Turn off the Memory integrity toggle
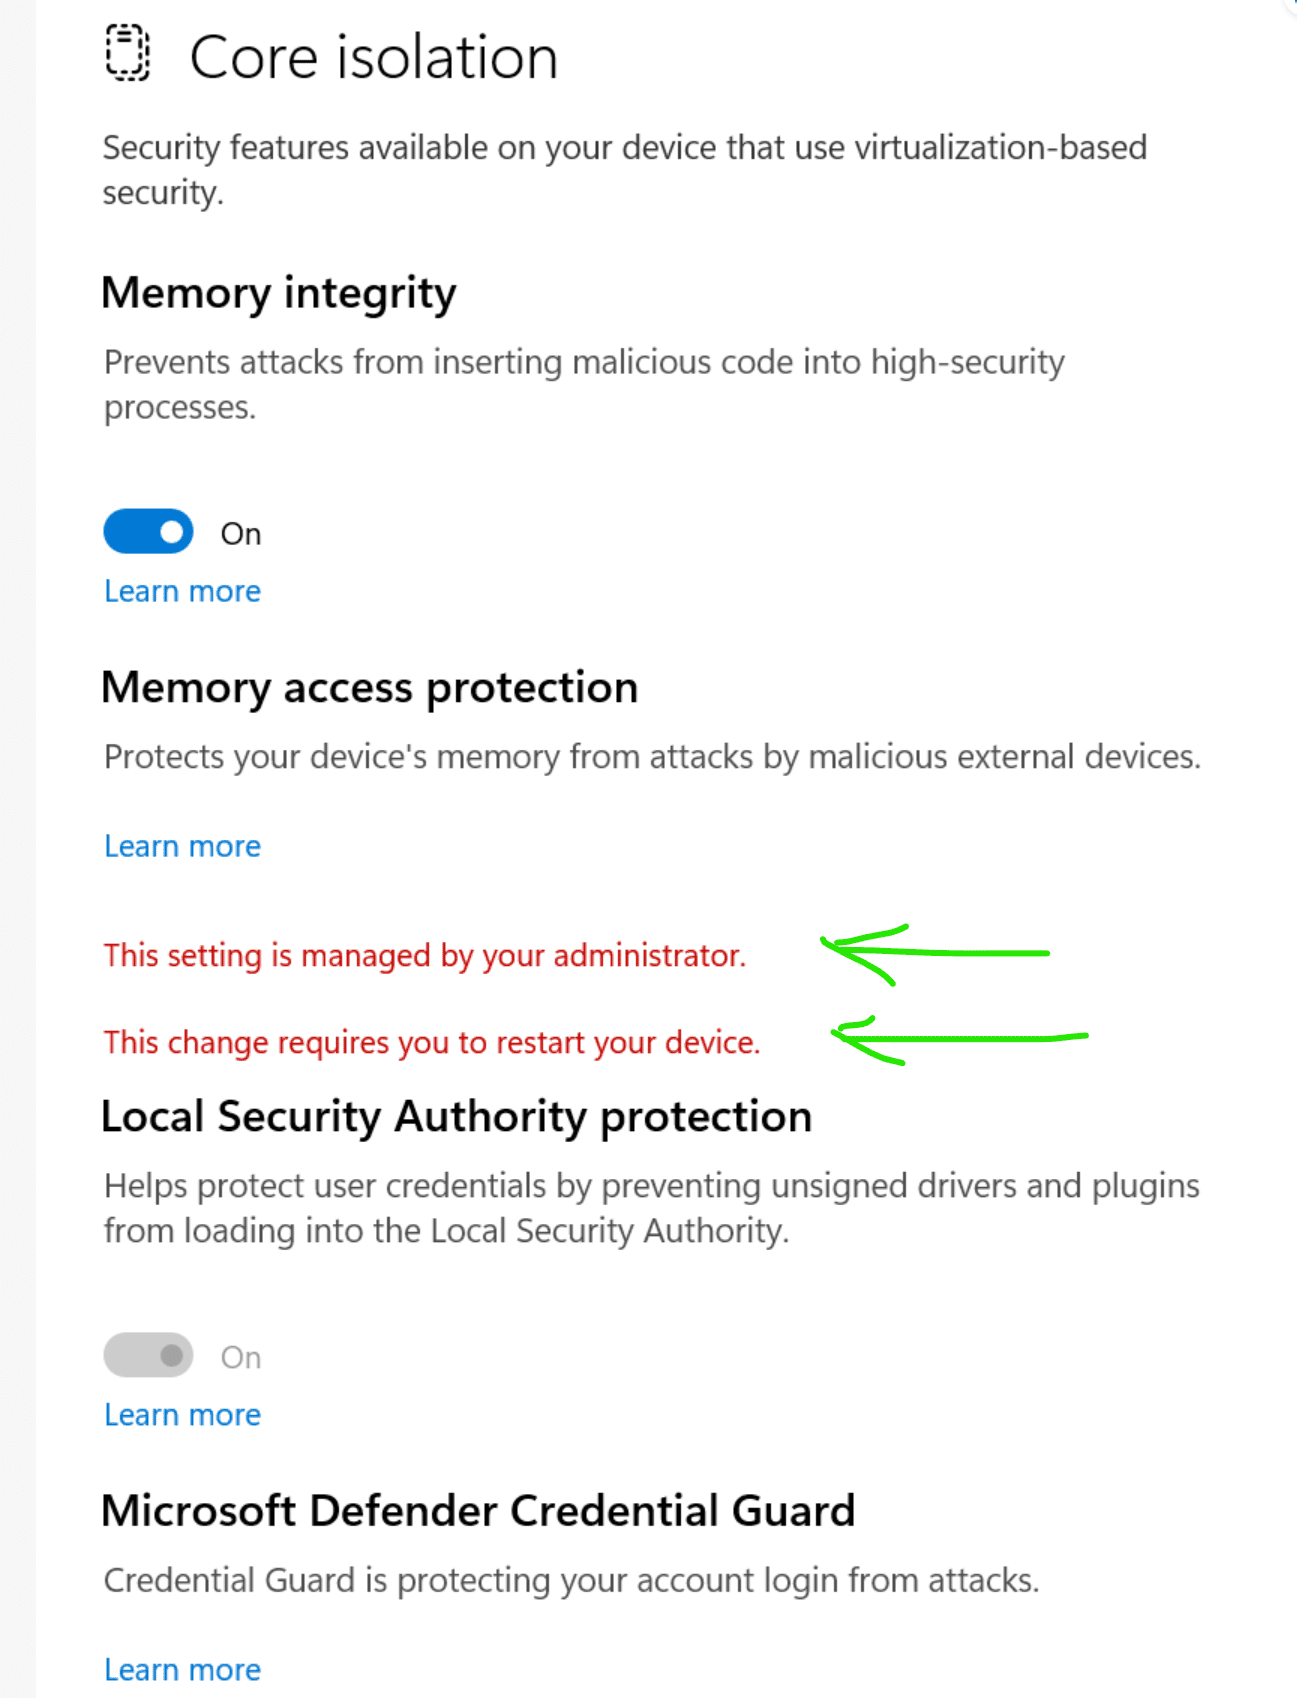 point(148,531)
